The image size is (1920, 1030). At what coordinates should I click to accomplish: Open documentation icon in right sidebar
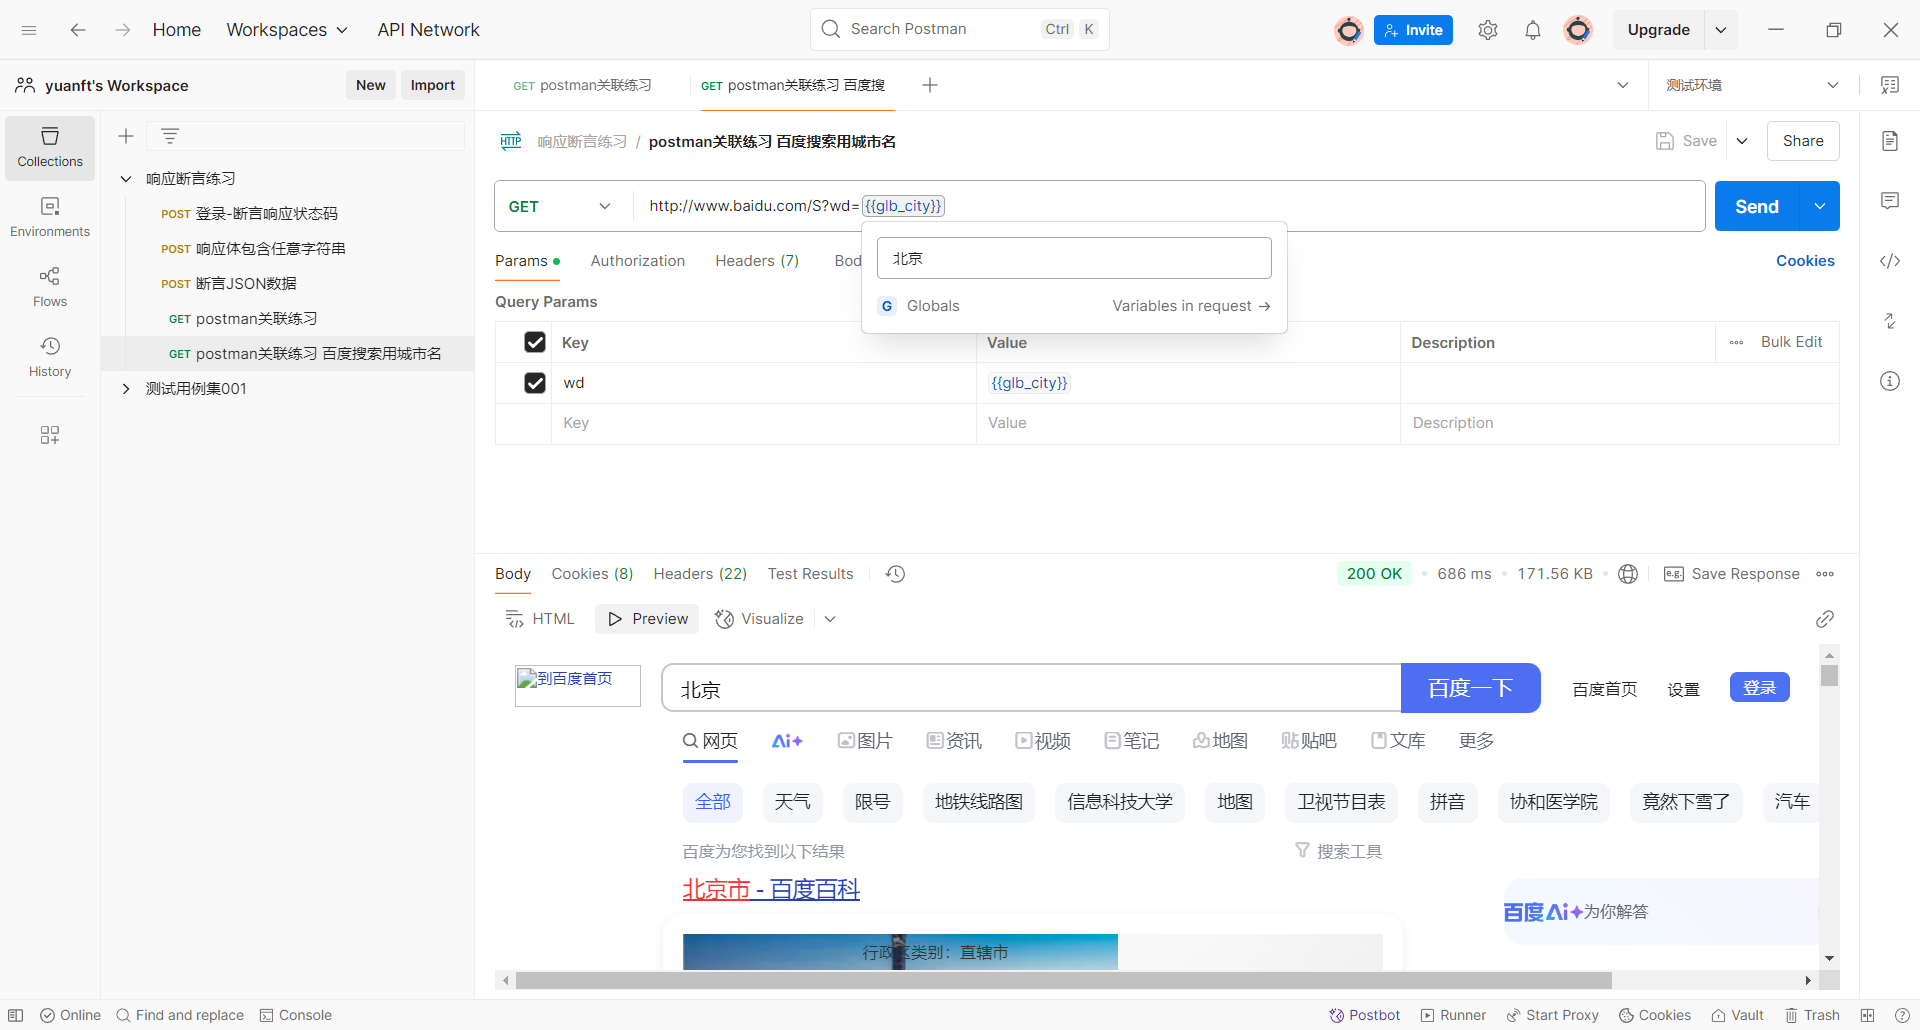(1890, 141)
